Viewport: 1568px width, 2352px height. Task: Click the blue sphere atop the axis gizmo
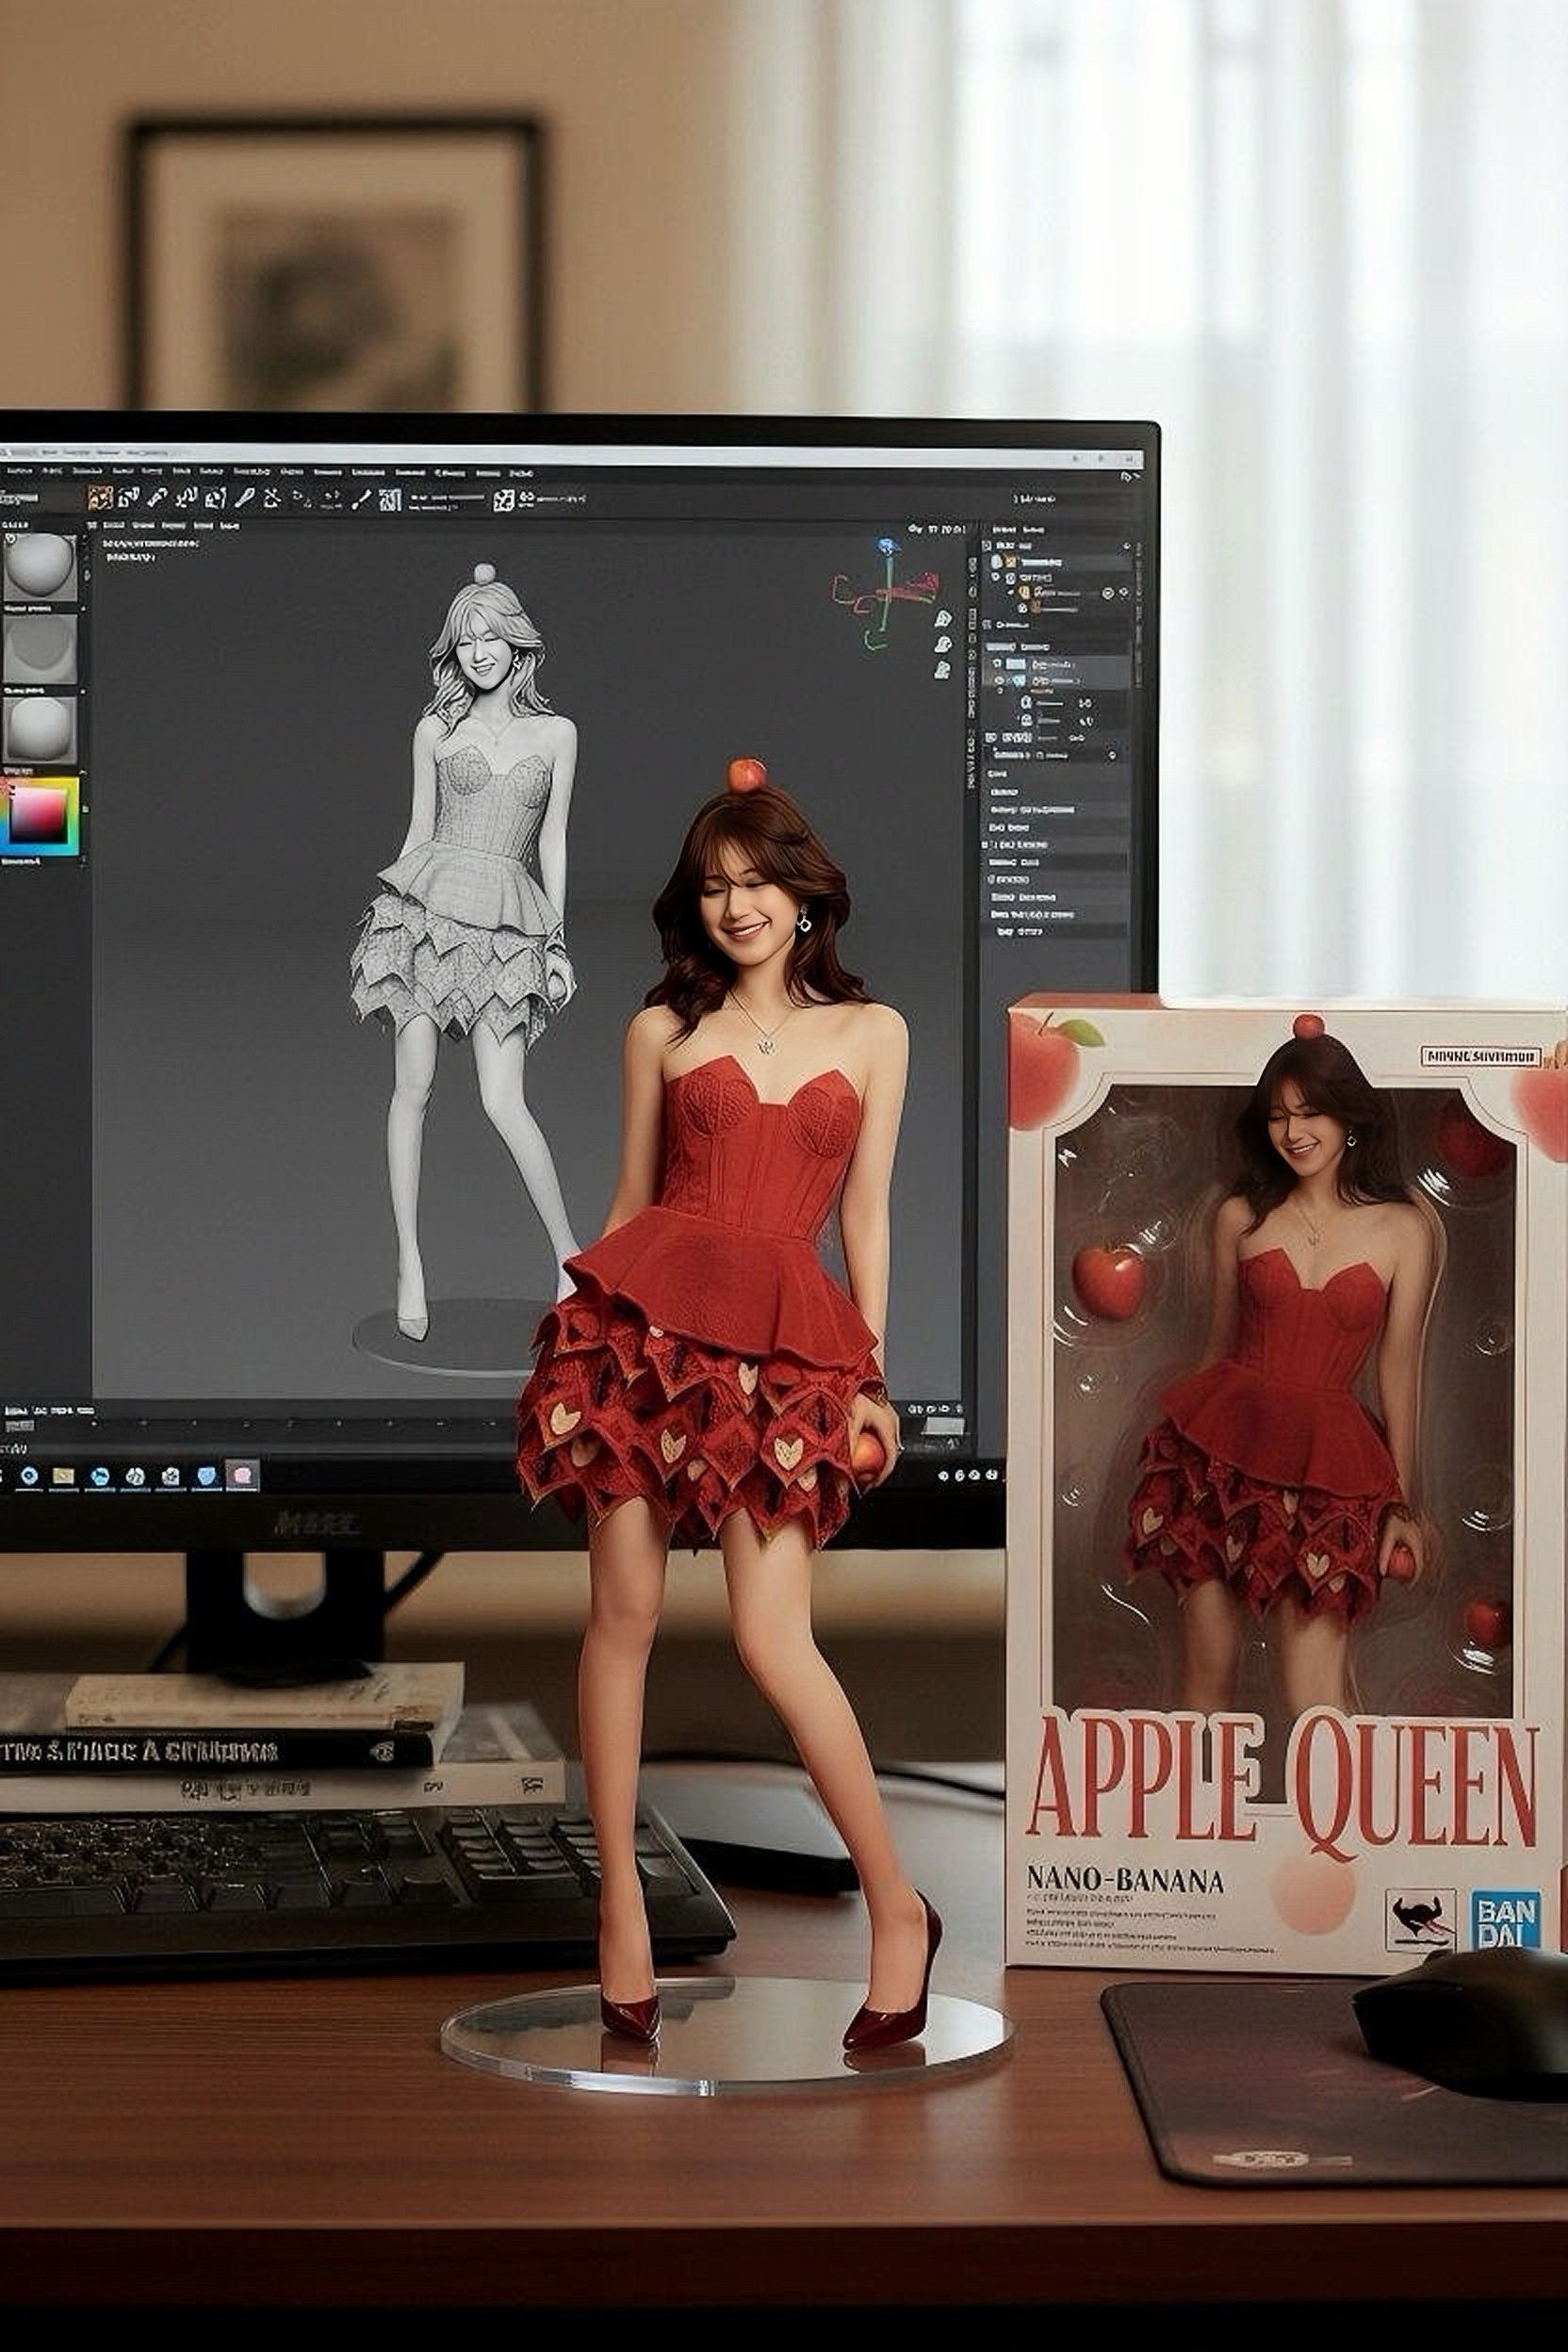click(x=886, y=546)
